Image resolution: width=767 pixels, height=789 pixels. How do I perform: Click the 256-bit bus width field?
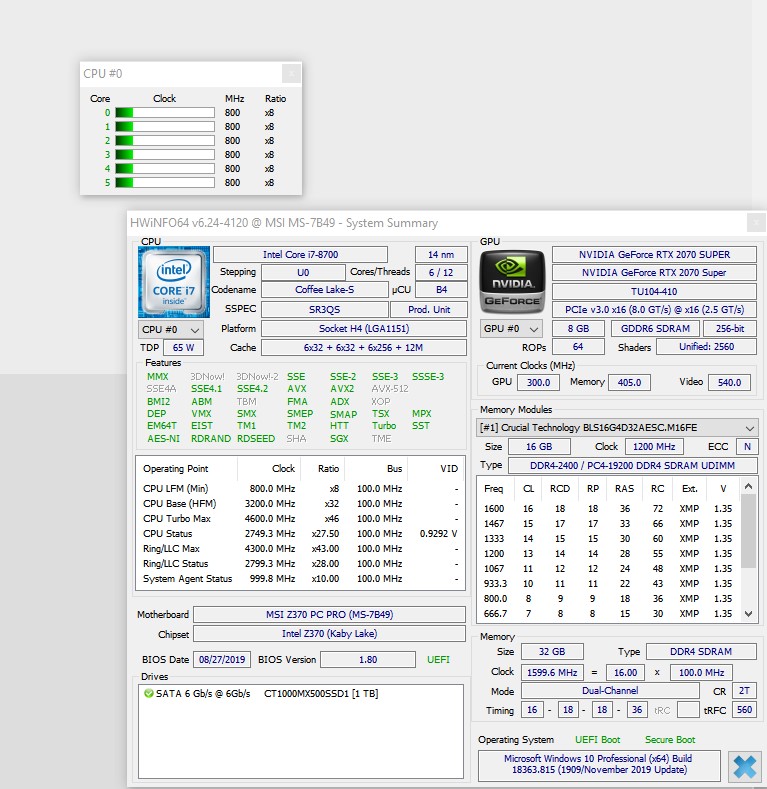730,329
